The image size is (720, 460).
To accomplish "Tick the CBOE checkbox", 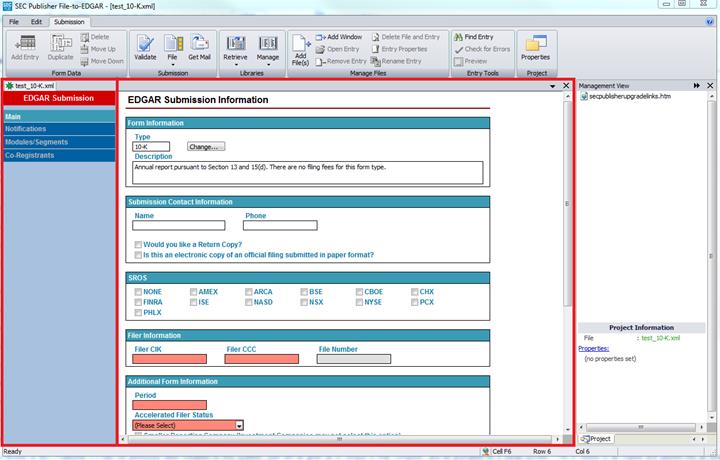I will [x=359, y=292].
